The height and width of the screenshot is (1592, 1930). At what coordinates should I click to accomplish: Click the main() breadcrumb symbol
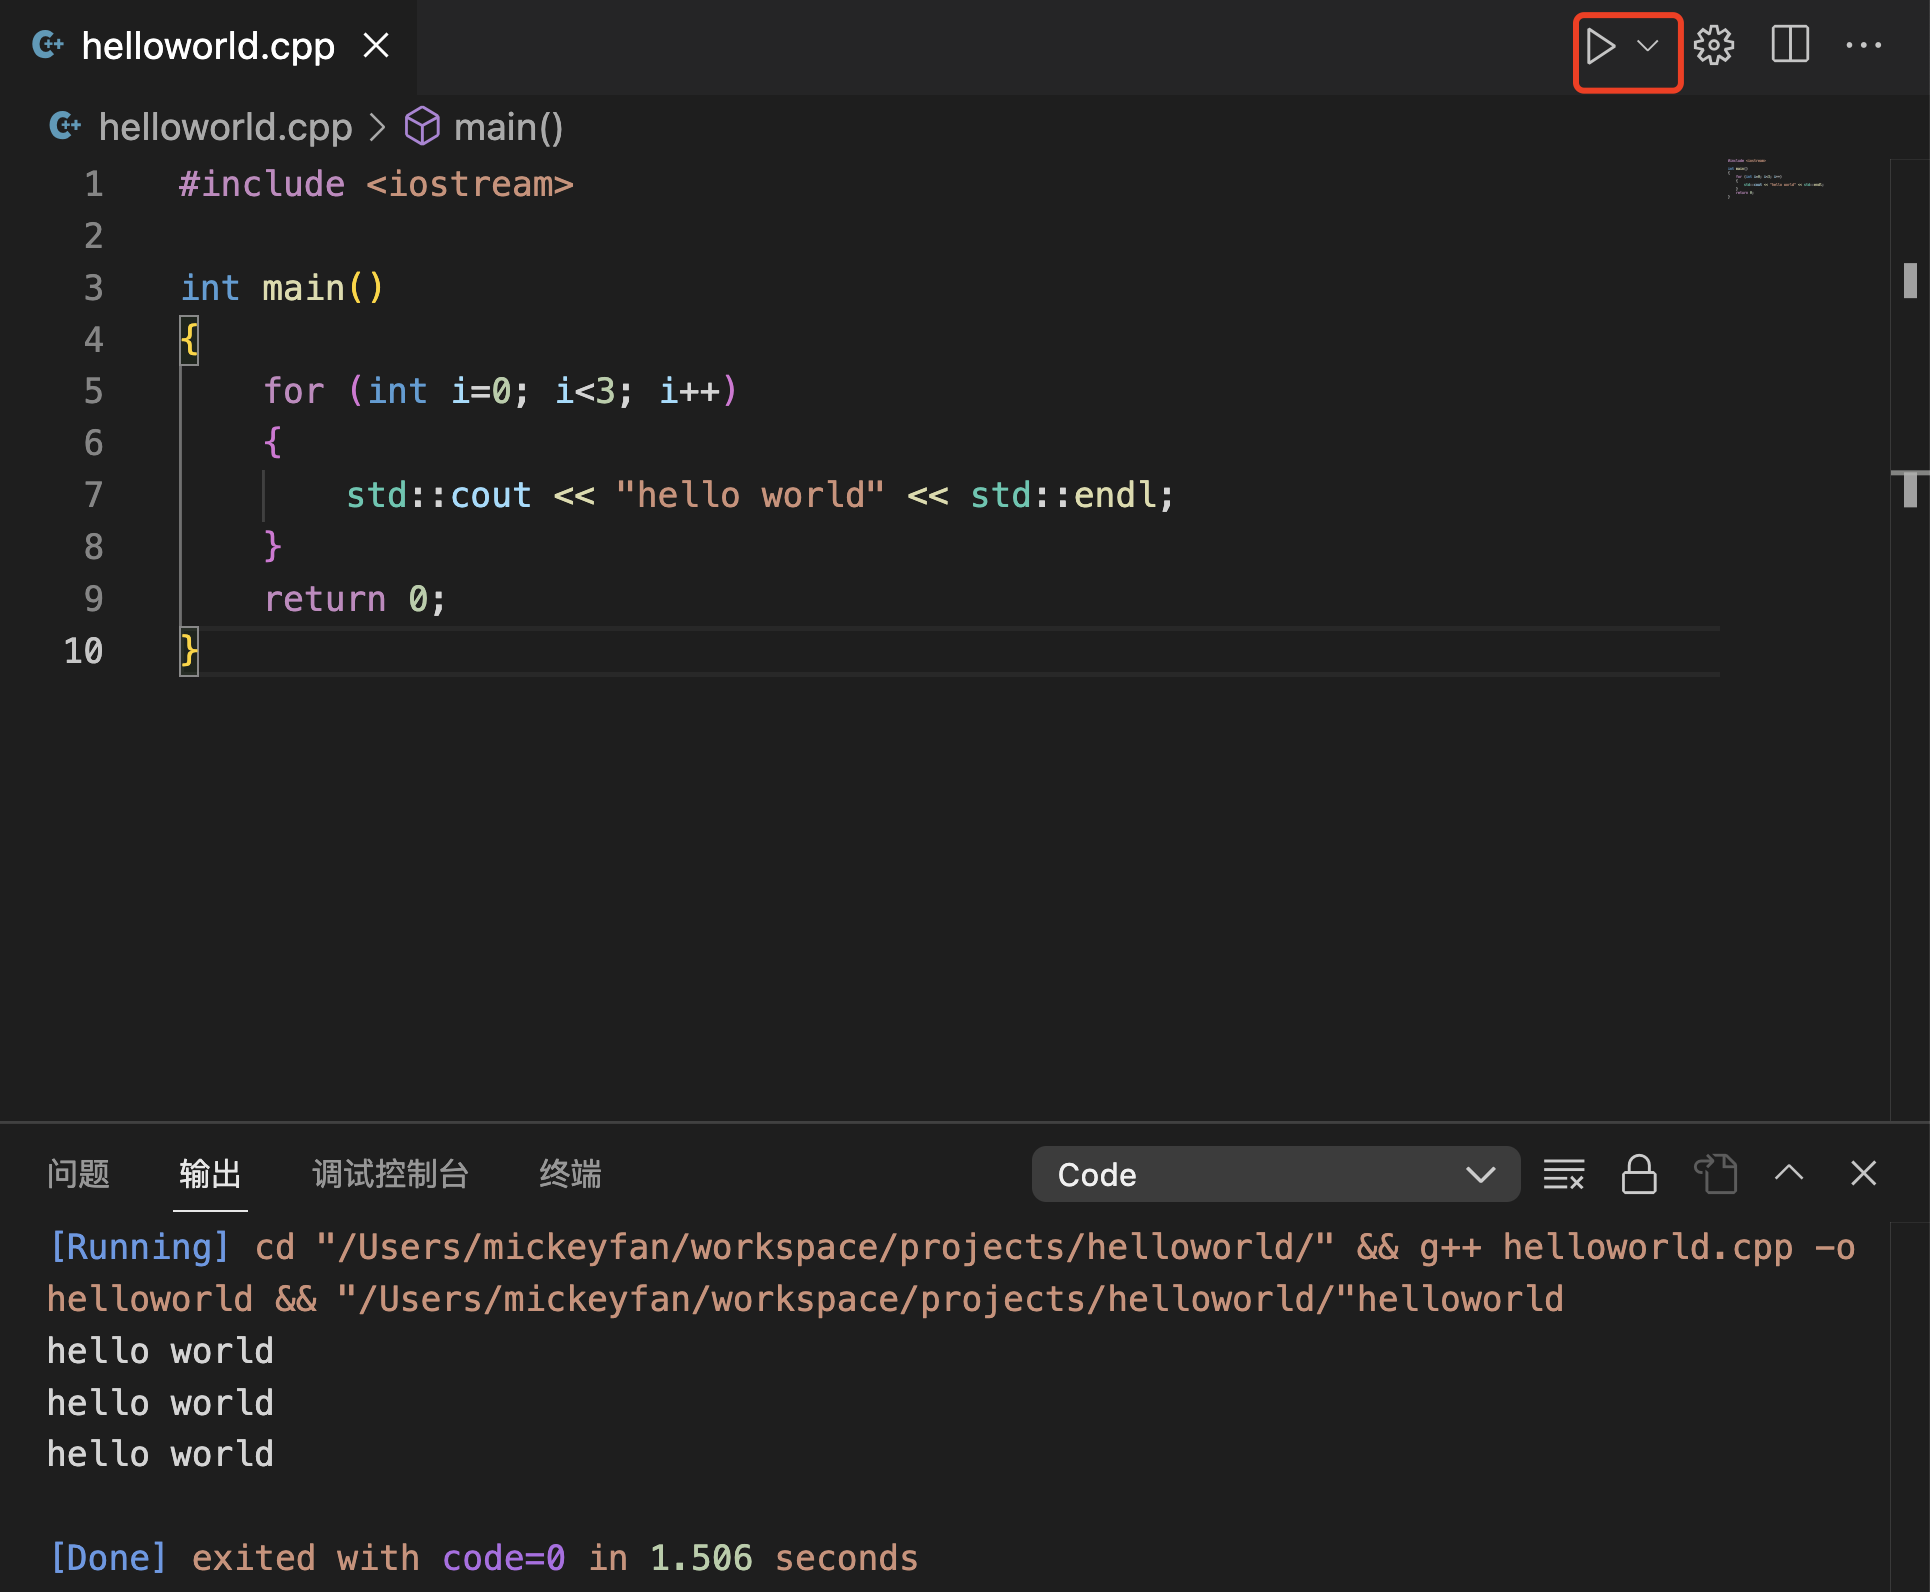(x=508, y=127)
